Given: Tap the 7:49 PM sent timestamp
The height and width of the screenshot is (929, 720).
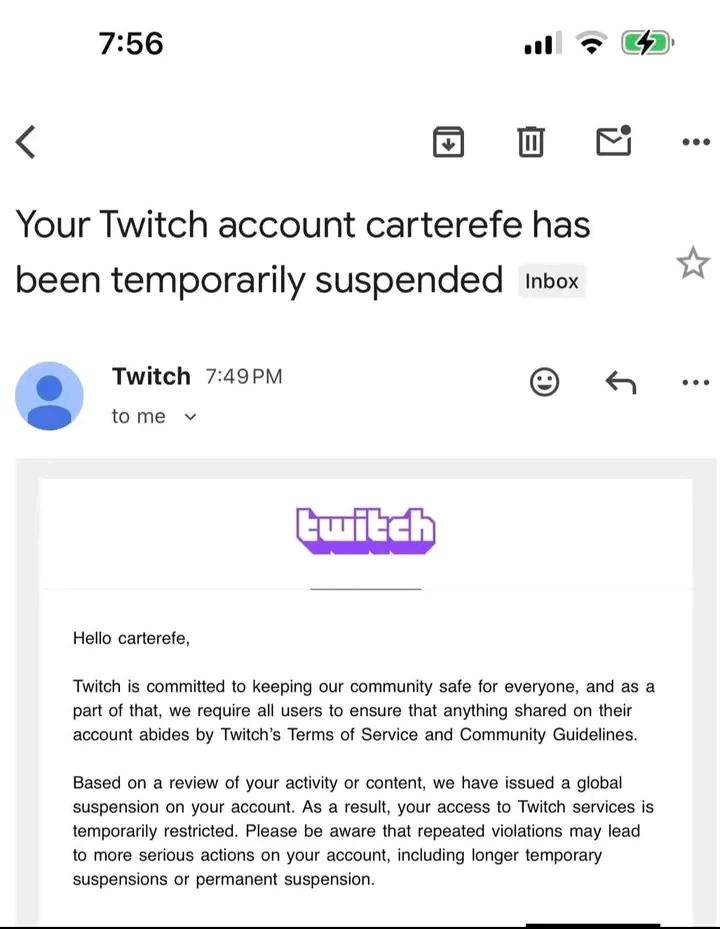Looking at the screenshot, I should pos(244,377).
